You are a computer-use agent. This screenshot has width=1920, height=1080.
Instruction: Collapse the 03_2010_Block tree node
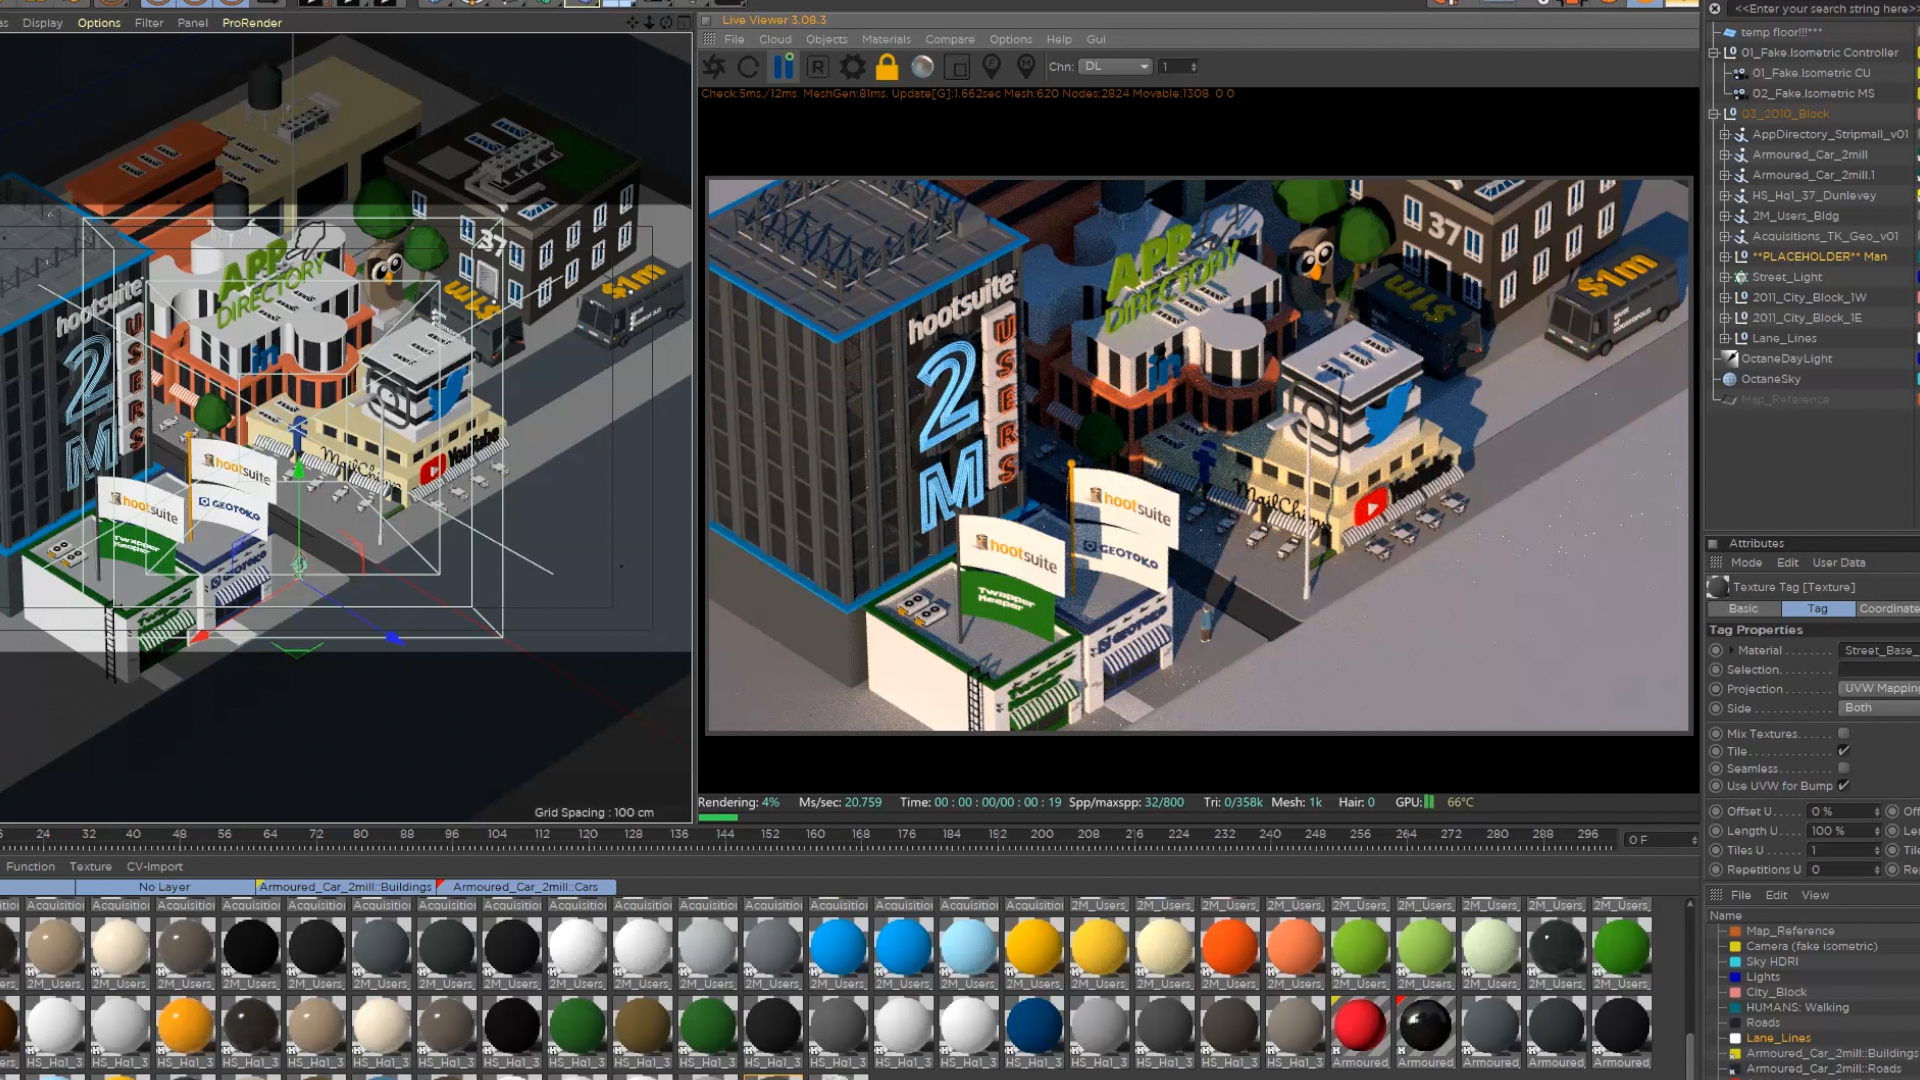(1713, 114)
